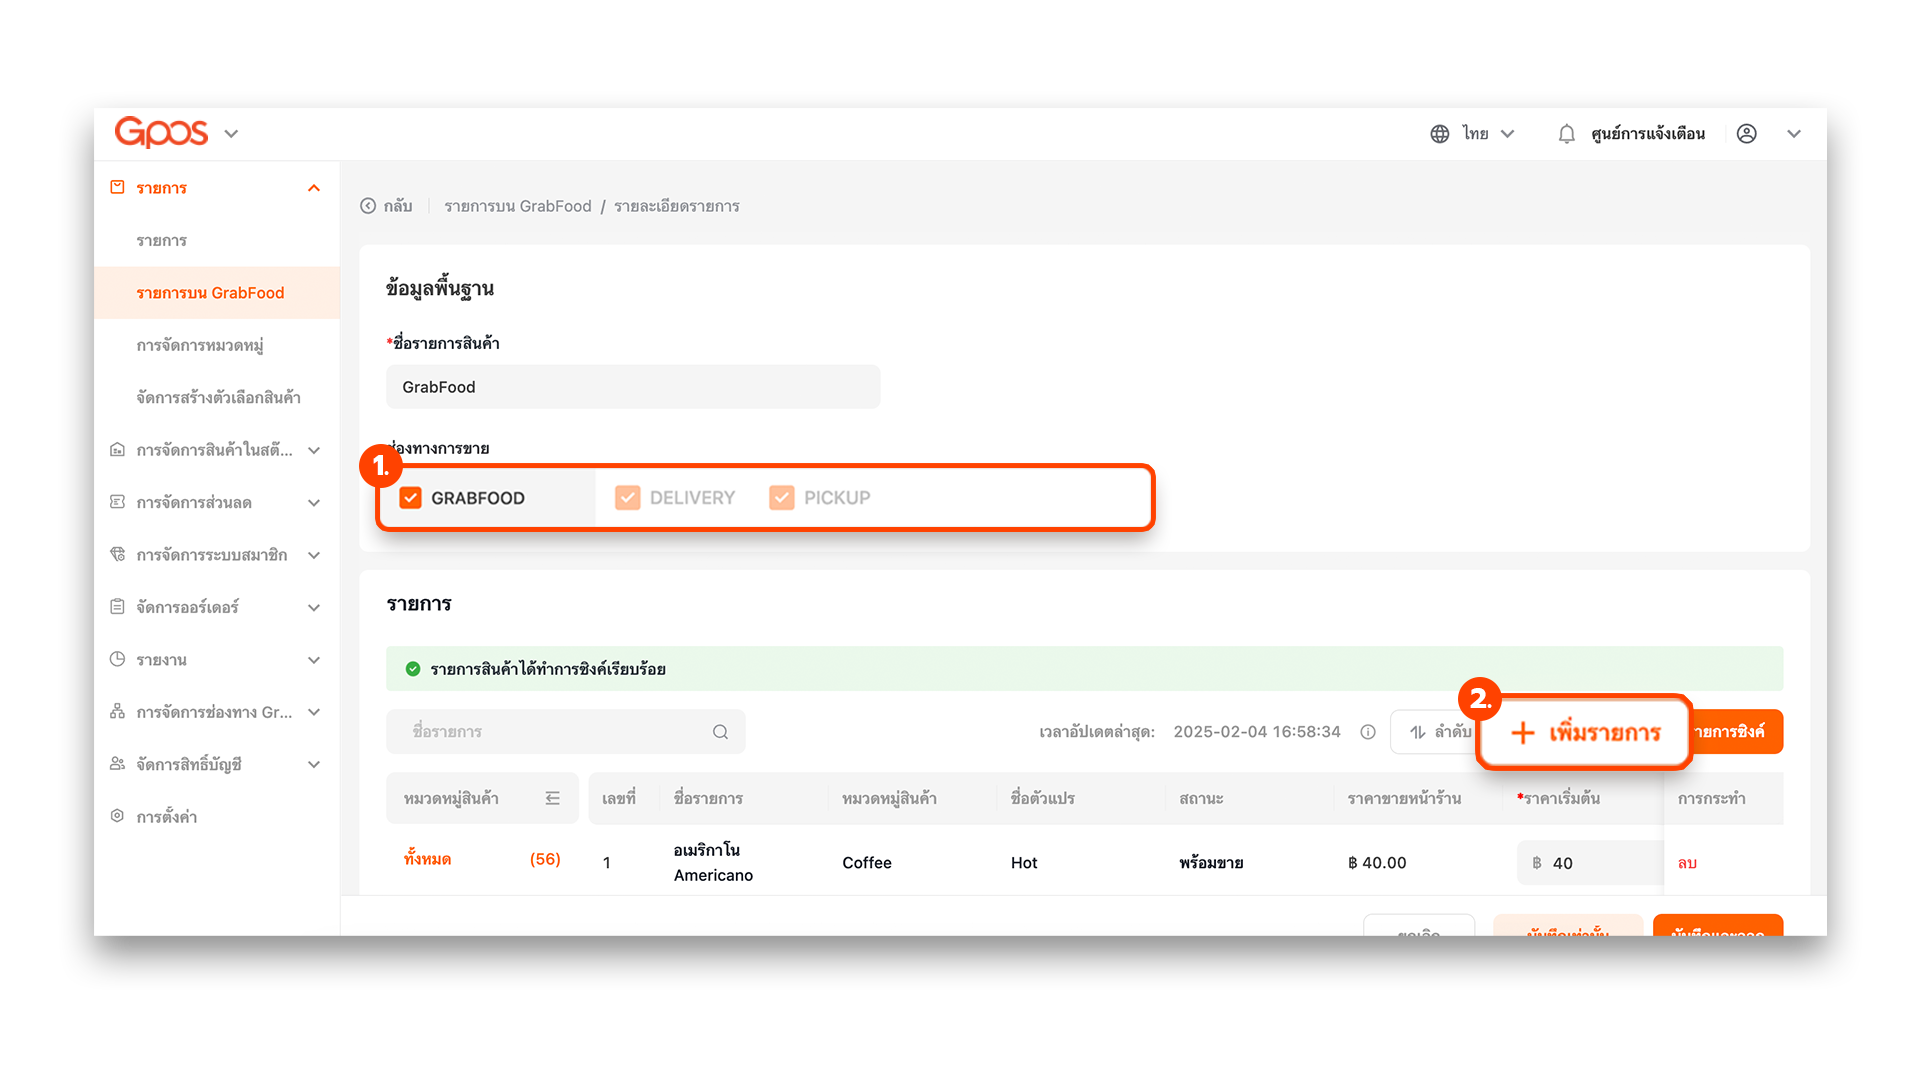Click the รายการ menu icon in sidebar

point(118,188)
